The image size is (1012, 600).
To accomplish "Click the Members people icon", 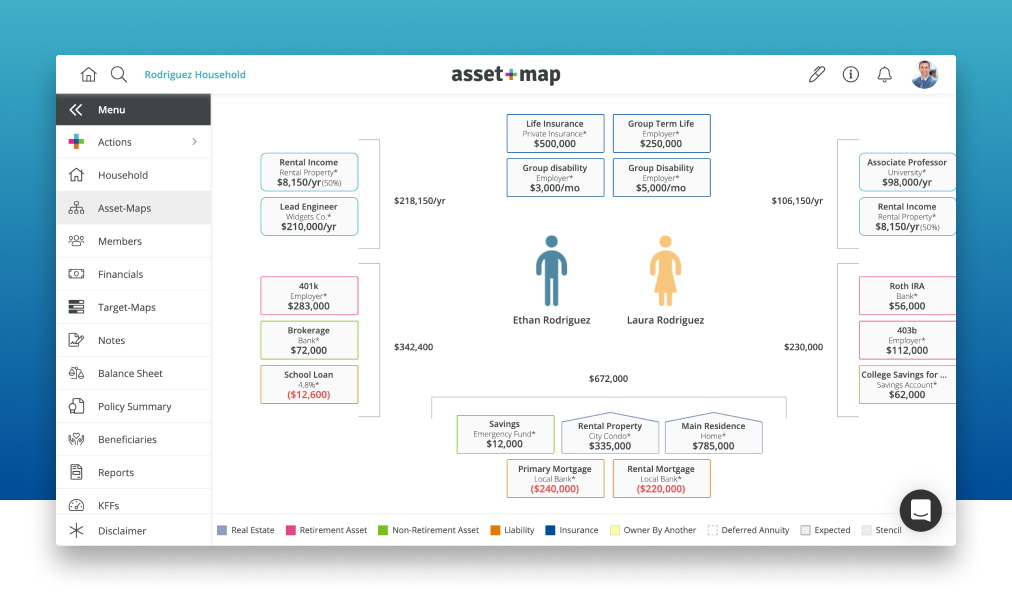I will point(76,241).
